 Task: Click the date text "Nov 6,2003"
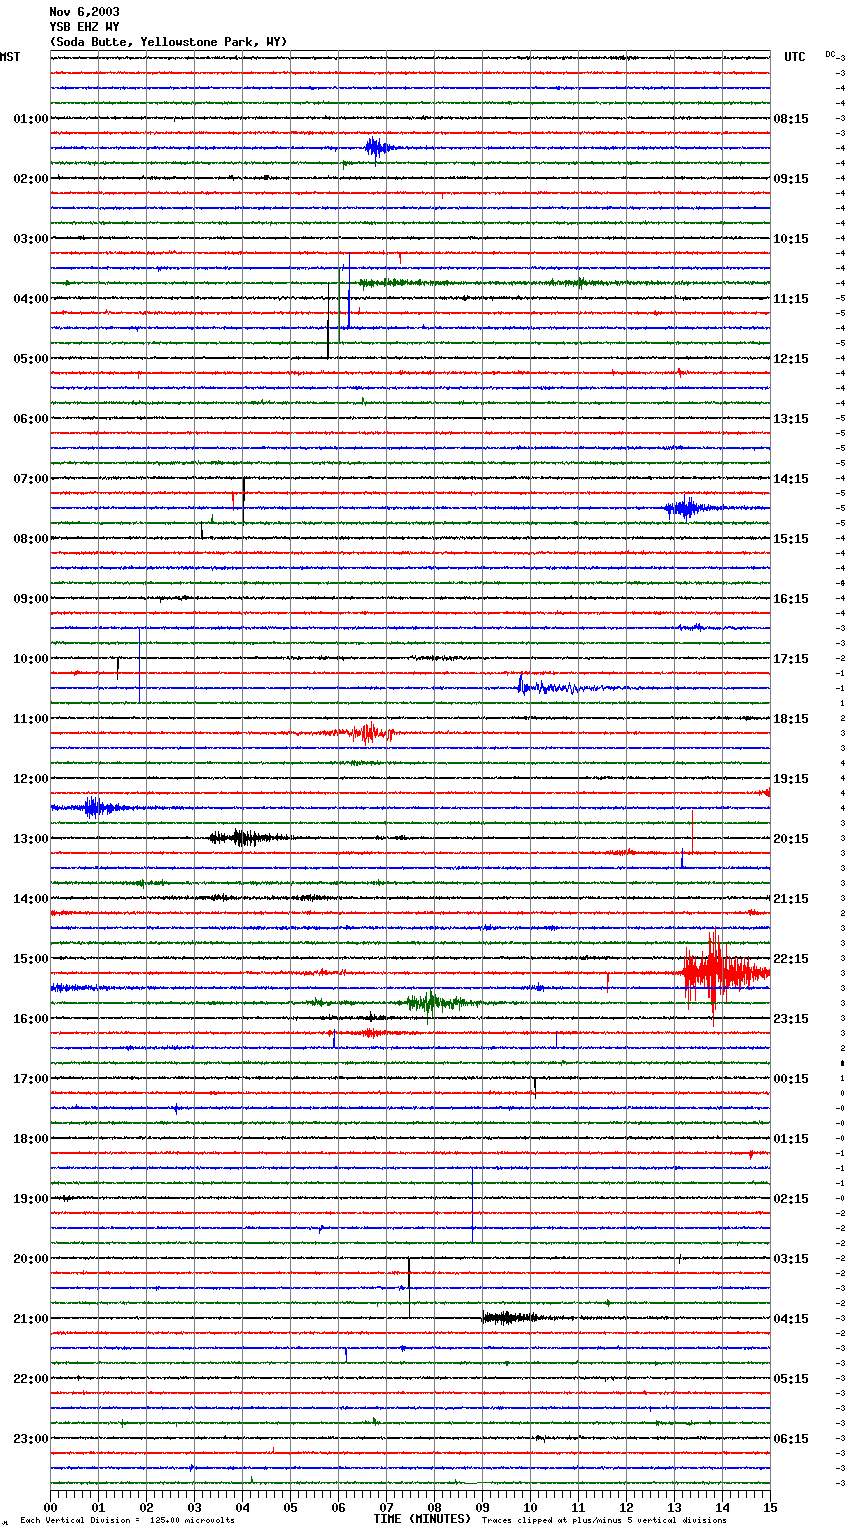click(x=84, y=12)
